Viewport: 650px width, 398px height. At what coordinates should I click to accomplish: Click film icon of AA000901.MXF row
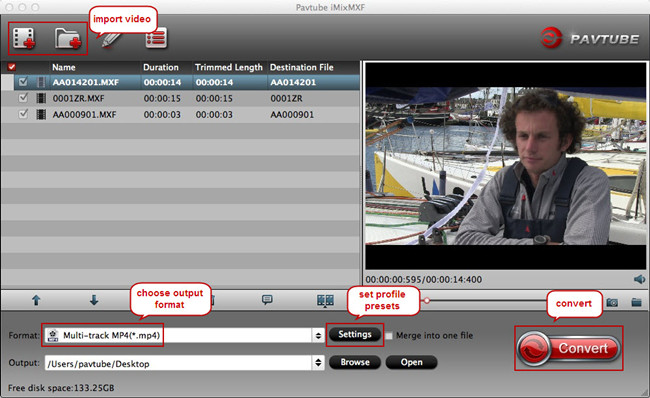click(x=41, y=114)
